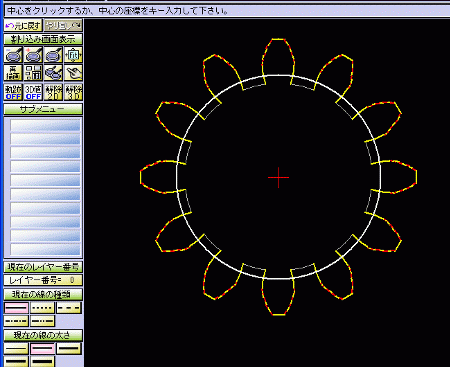
Task: Click the zoom-out magnifier icon
Action: tap(13, 55)
